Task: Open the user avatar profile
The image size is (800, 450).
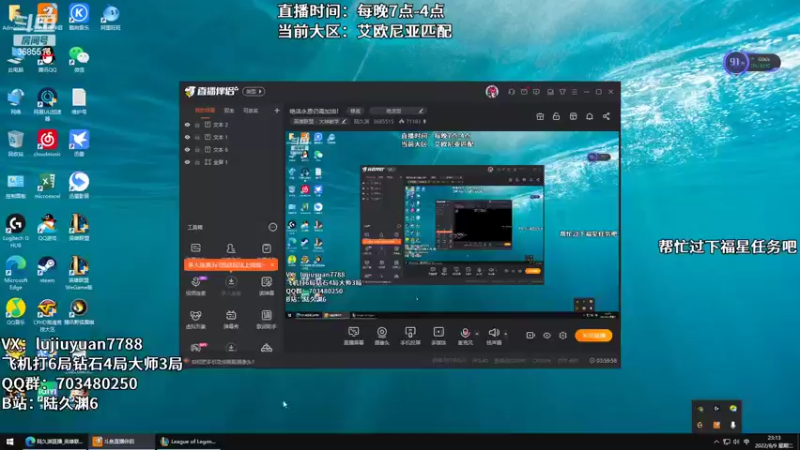Action: 492,91
